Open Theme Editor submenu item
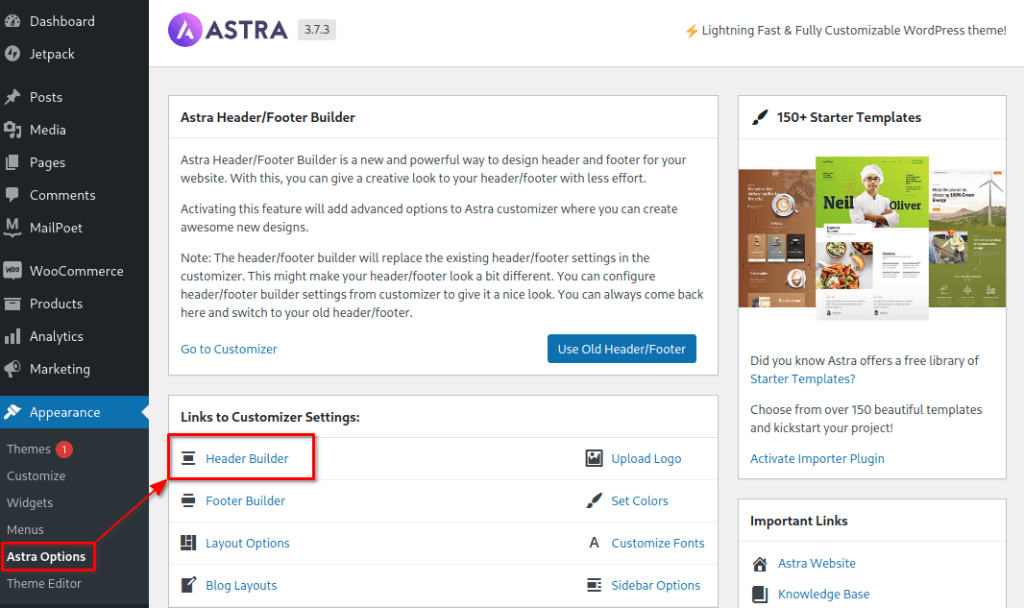 coord(44,583)
